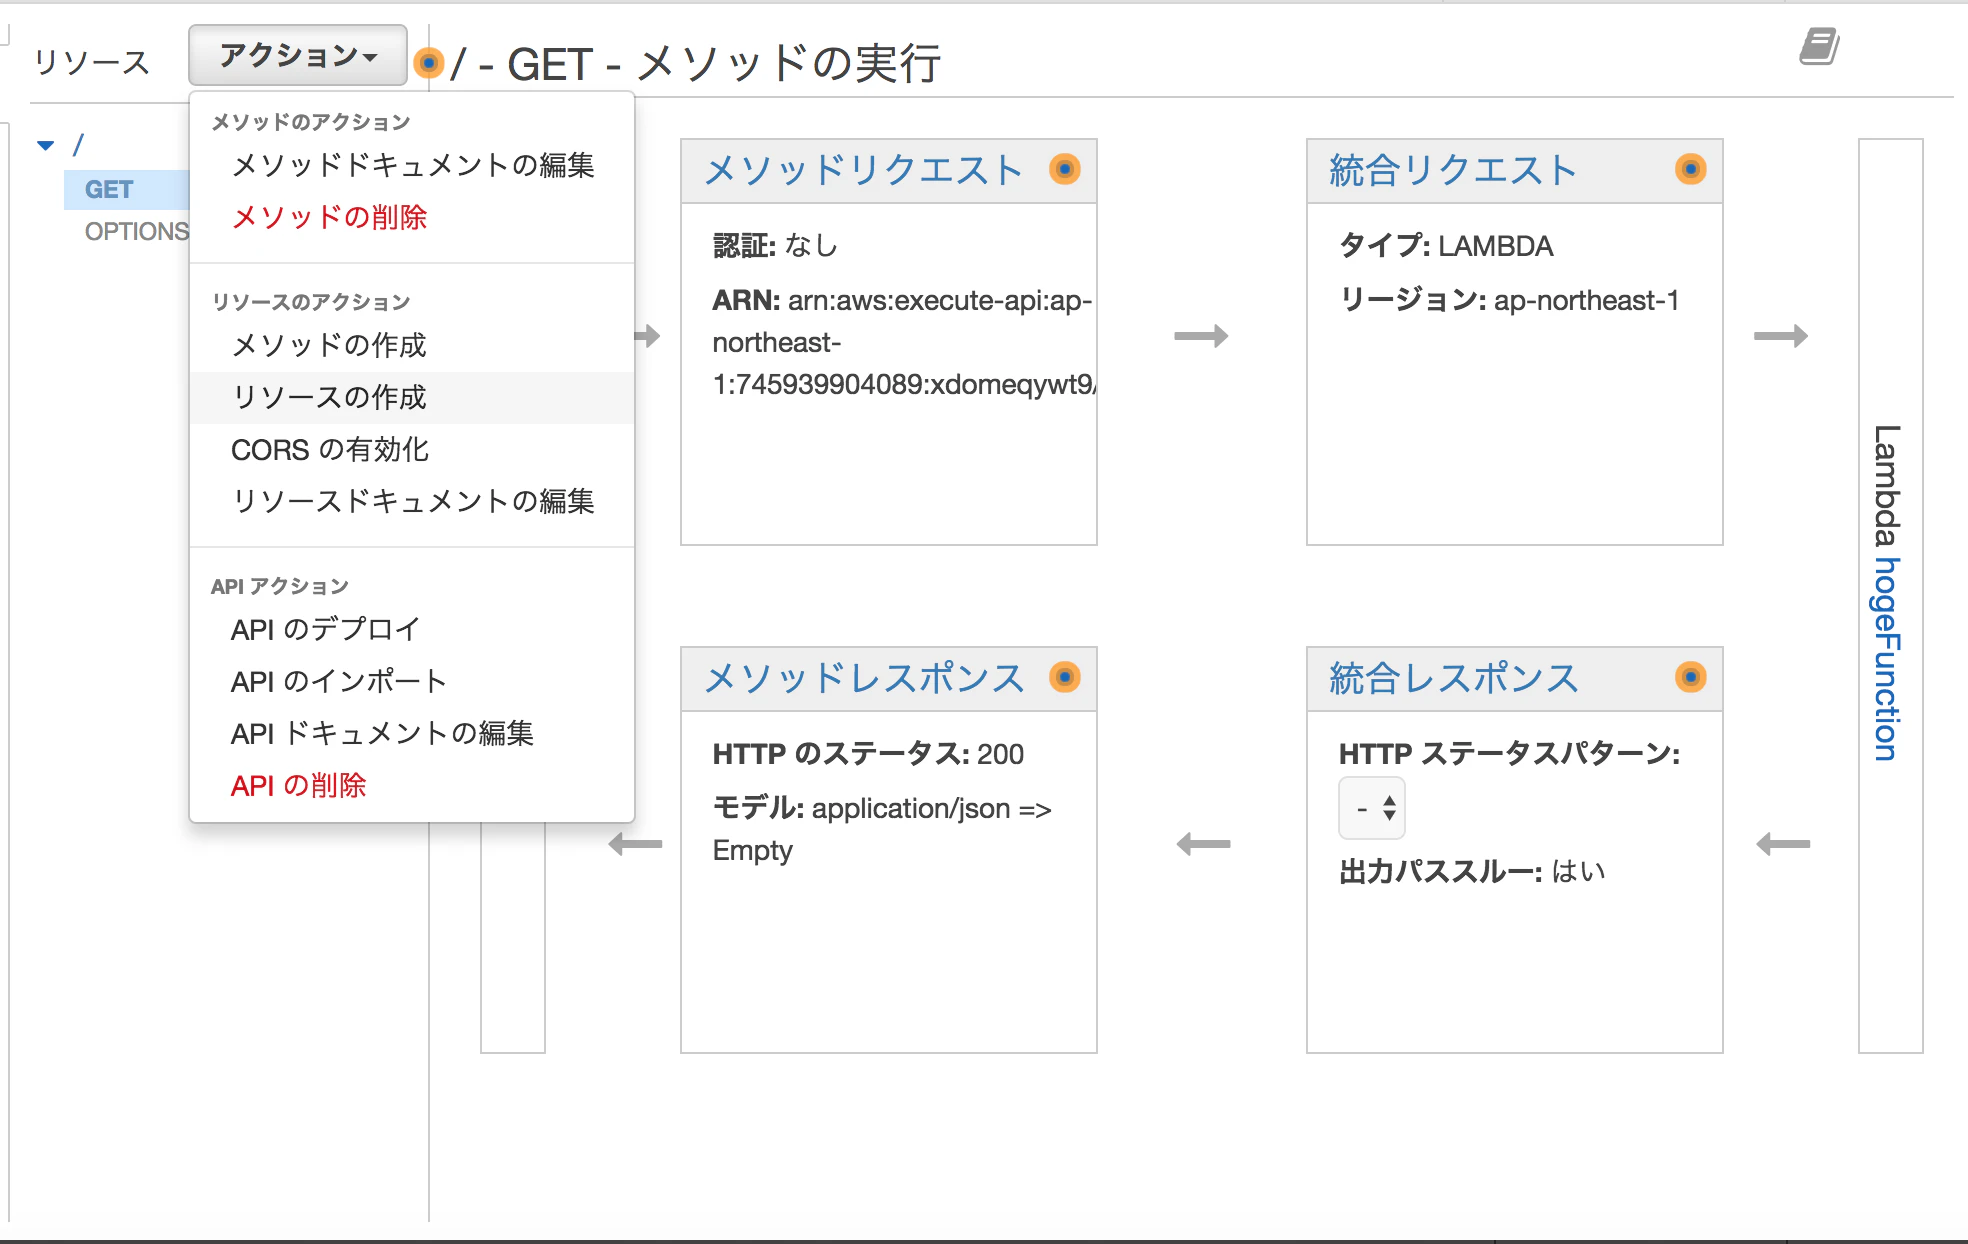Viewport: 1968px width, 1244px height.
Task: Click リージョン: ap-northeast-1 text
Action: tap(1509, 300)
